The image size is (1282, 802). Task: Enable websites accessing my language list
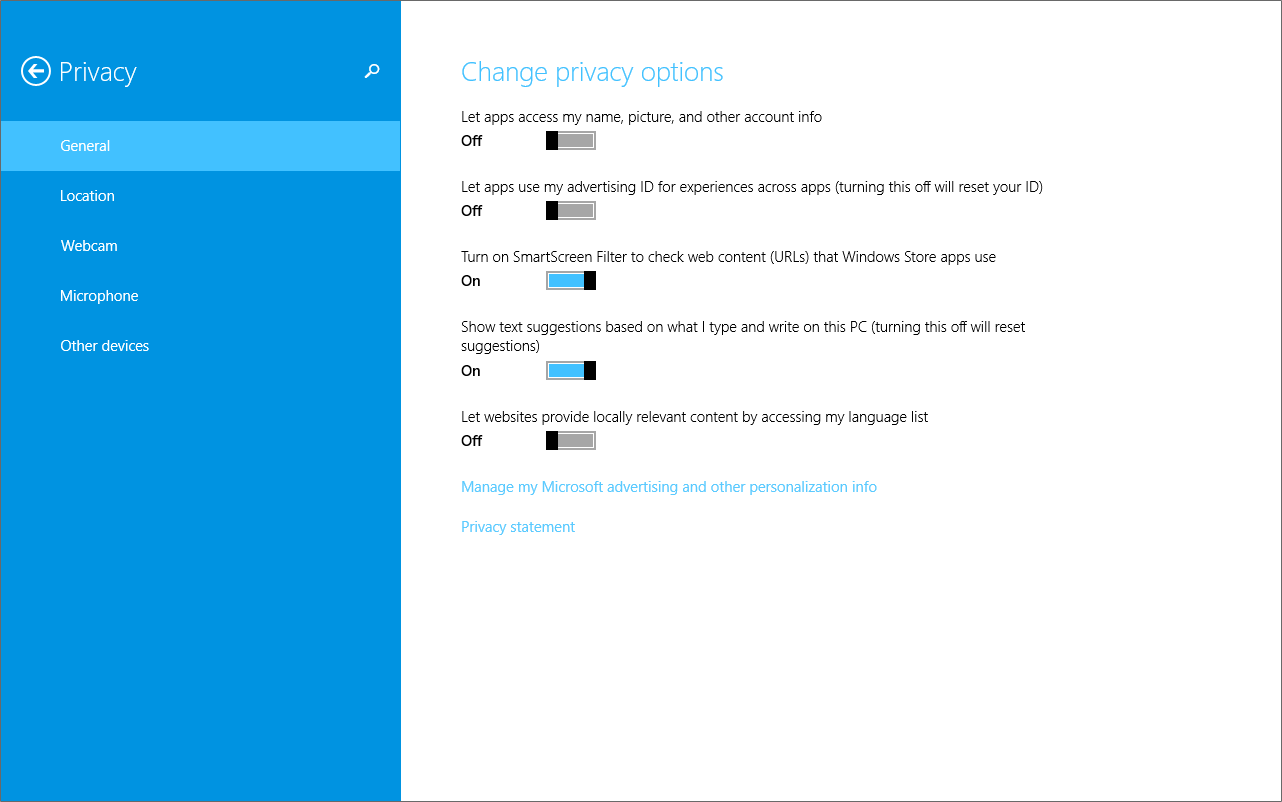(571, 441)
